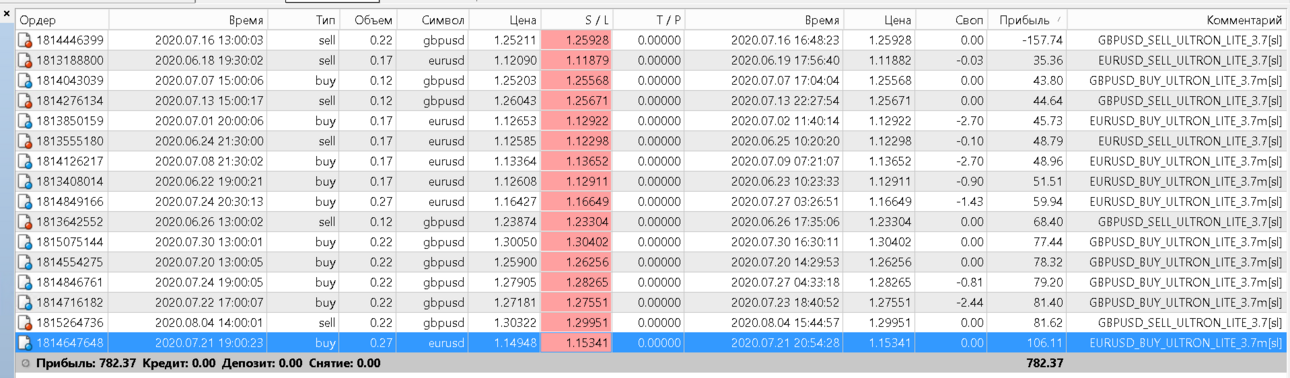The width and height of the screenshot is (1290, 378).
Task: Click close time 2020.07.27 03:26:51
Action: 785,202
